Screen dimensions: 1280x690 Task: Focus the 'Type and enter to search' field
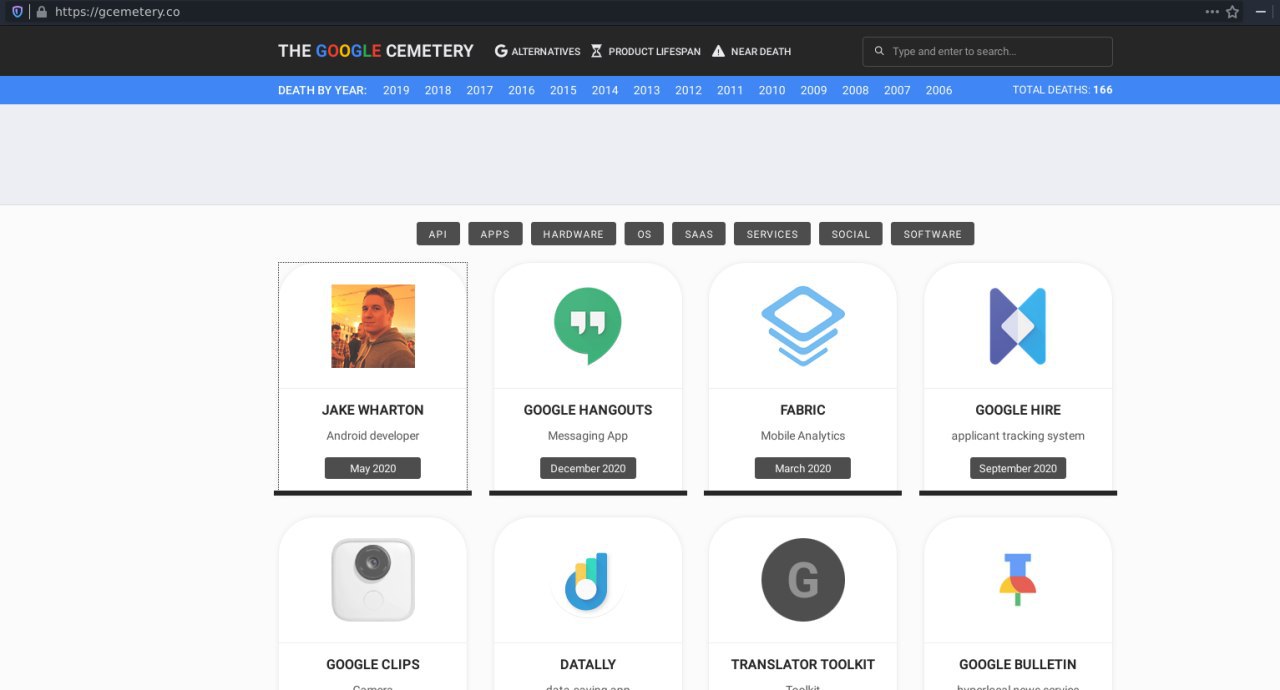987,51
